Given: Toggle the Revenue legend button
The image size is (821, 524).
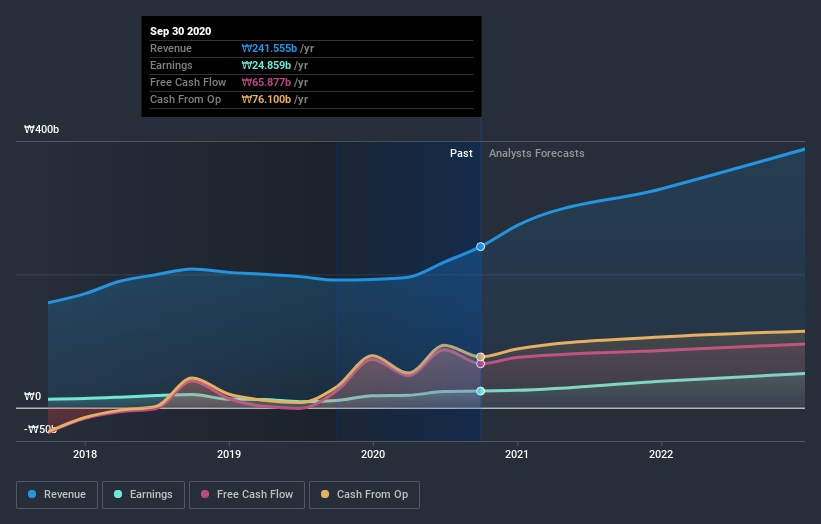Looking at the screenshot, I should pos(57,495).
